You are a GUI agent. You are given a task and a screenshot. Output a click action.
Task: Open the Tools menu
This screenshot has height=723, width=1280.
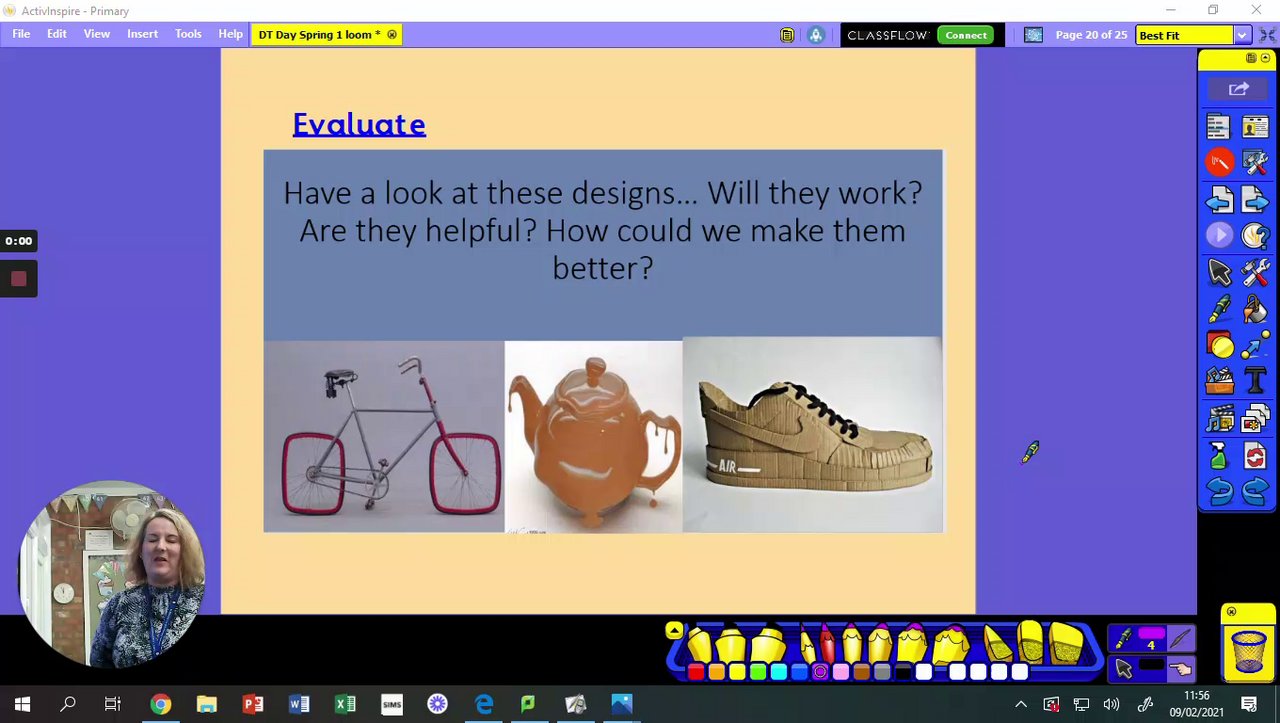tap(188, 34)
